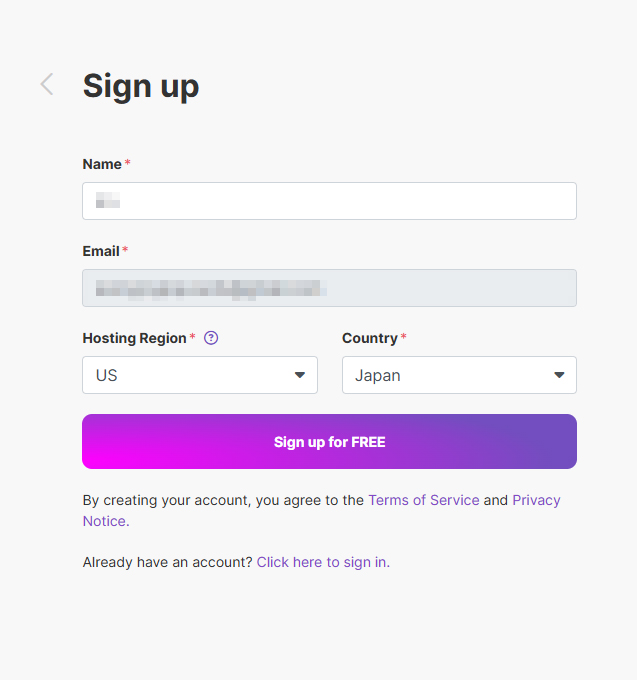Click the Sign up page heading
The width and height of the screenshot is (637, 680).
pyautogui.click(x=141, y=86)
